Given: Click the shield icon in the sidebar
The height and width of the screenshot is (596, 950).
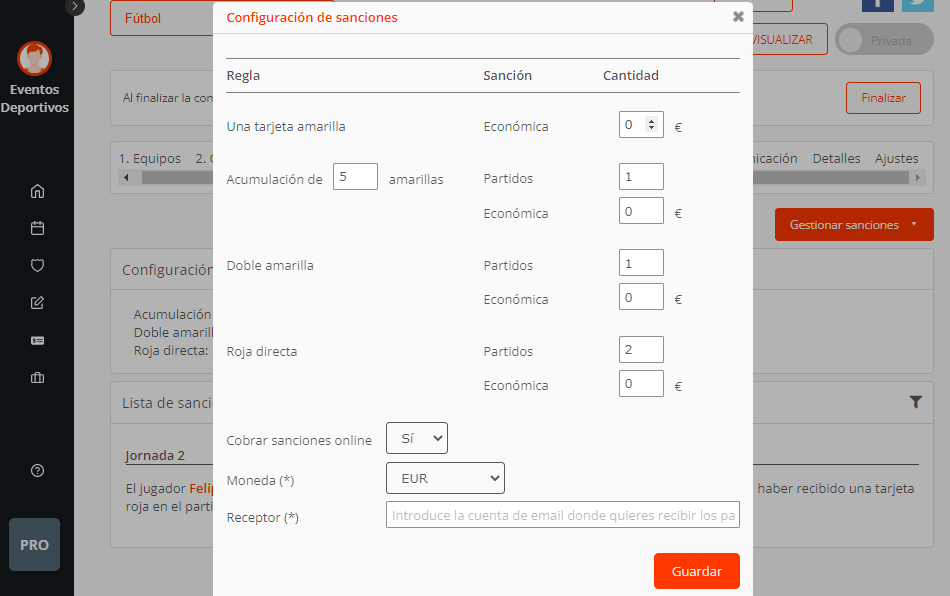Looking at the screenshot, I should tap(37, 265).
